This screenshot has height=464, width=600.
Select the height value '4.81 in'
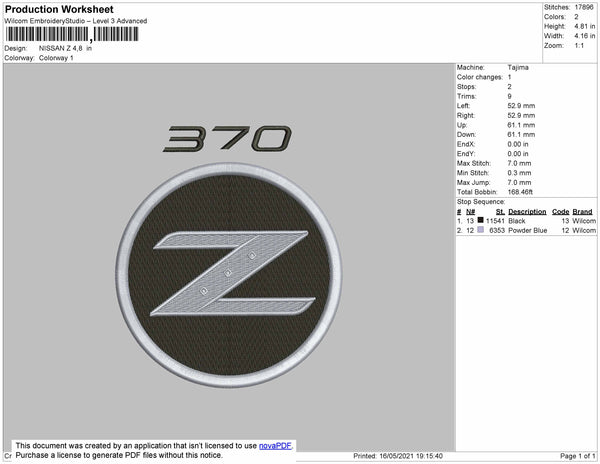pyautogui.click(x=585, y=26)
